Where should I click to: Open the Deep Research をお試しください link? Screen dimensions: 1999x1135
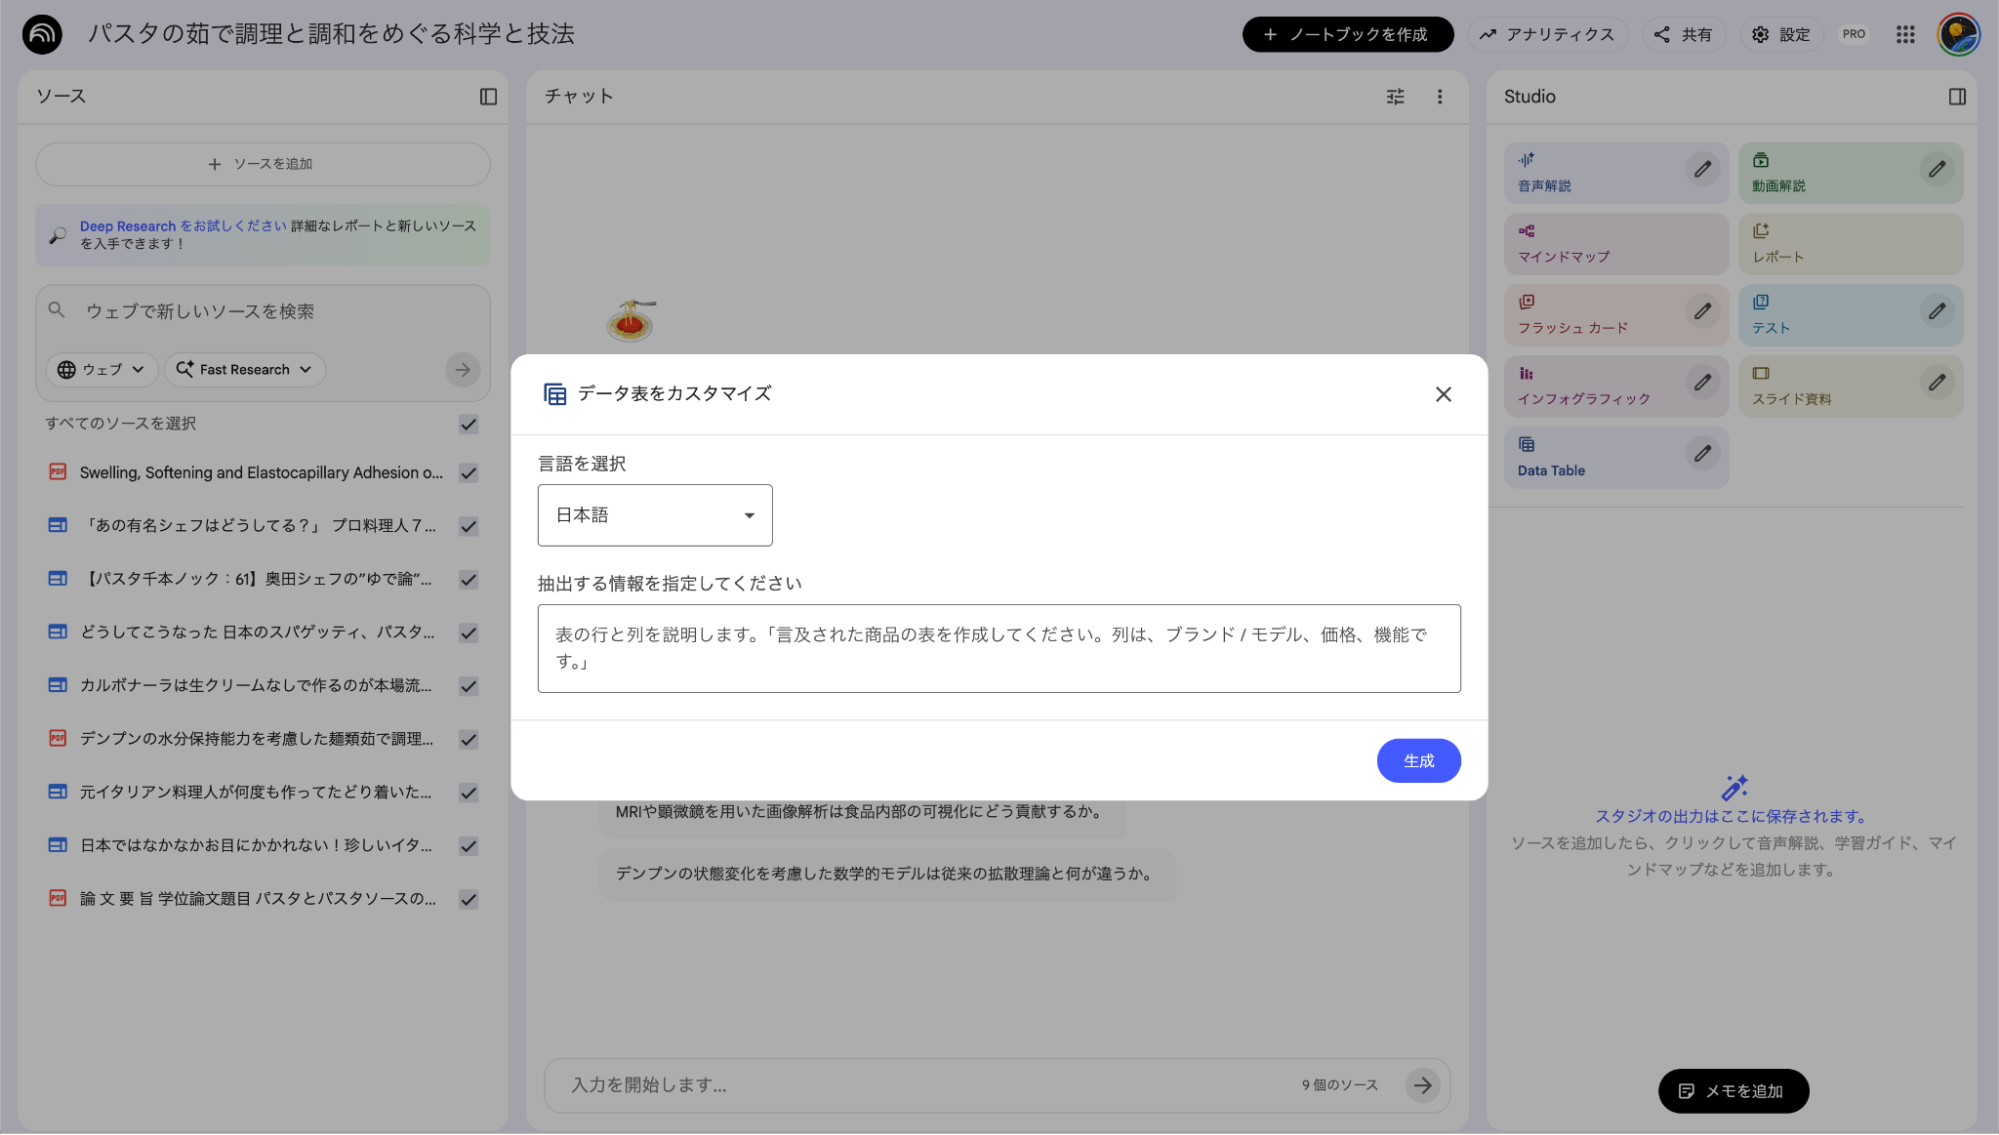(181, 225)
